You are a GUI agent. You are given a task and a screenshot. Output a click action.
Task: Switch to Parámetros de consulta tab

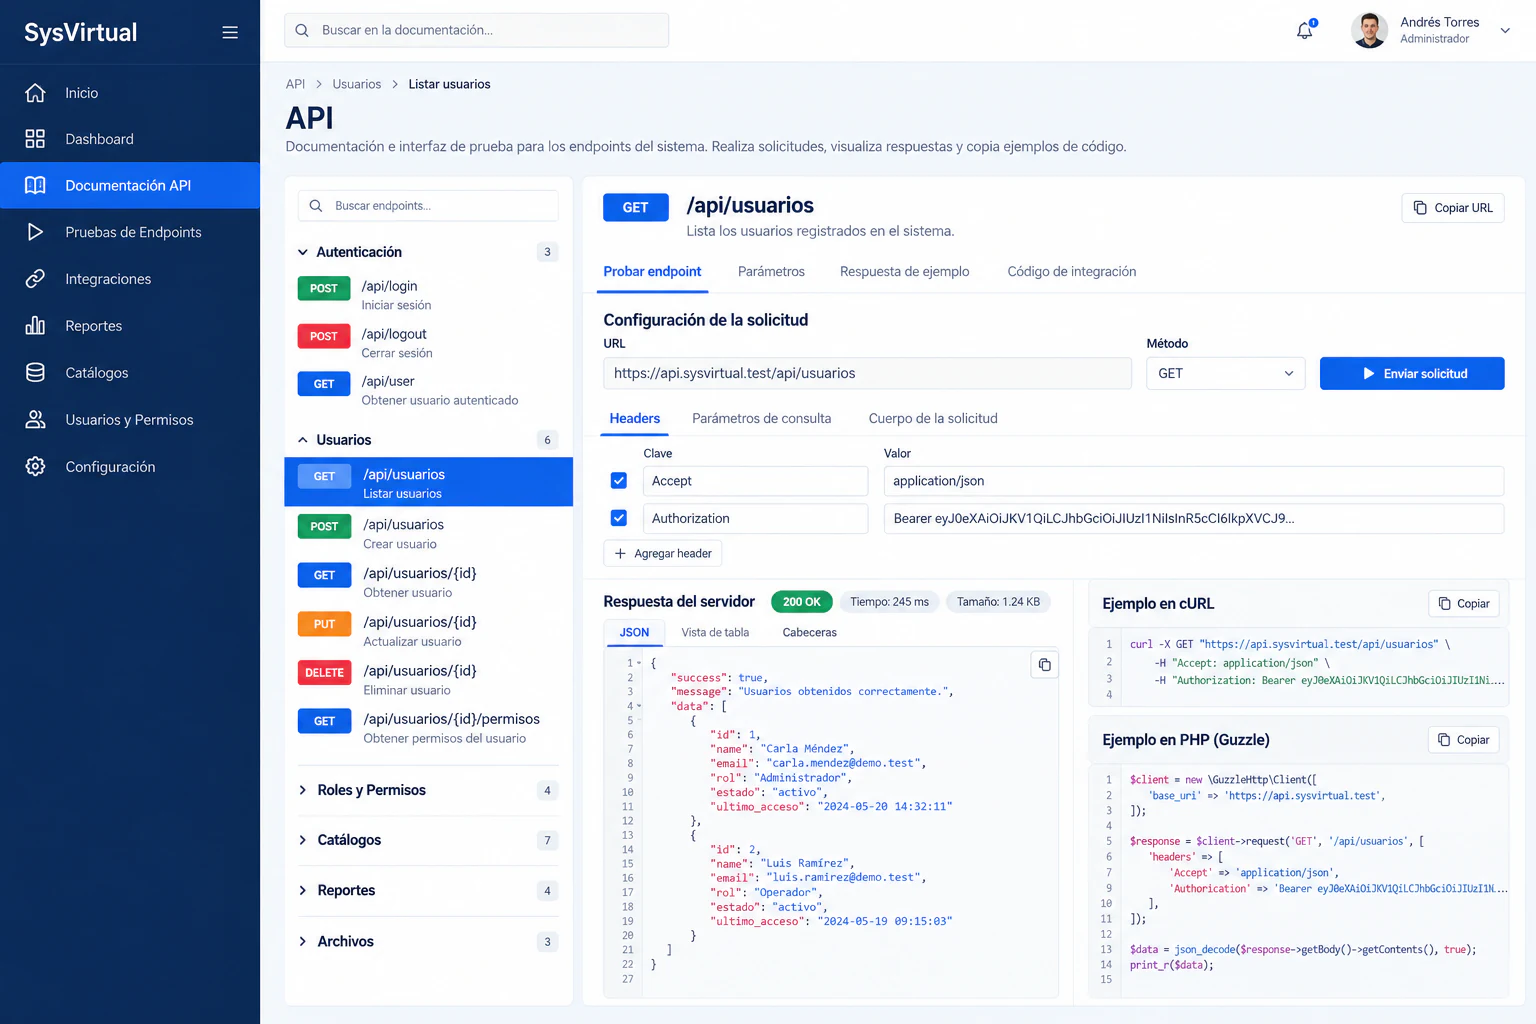762,419
